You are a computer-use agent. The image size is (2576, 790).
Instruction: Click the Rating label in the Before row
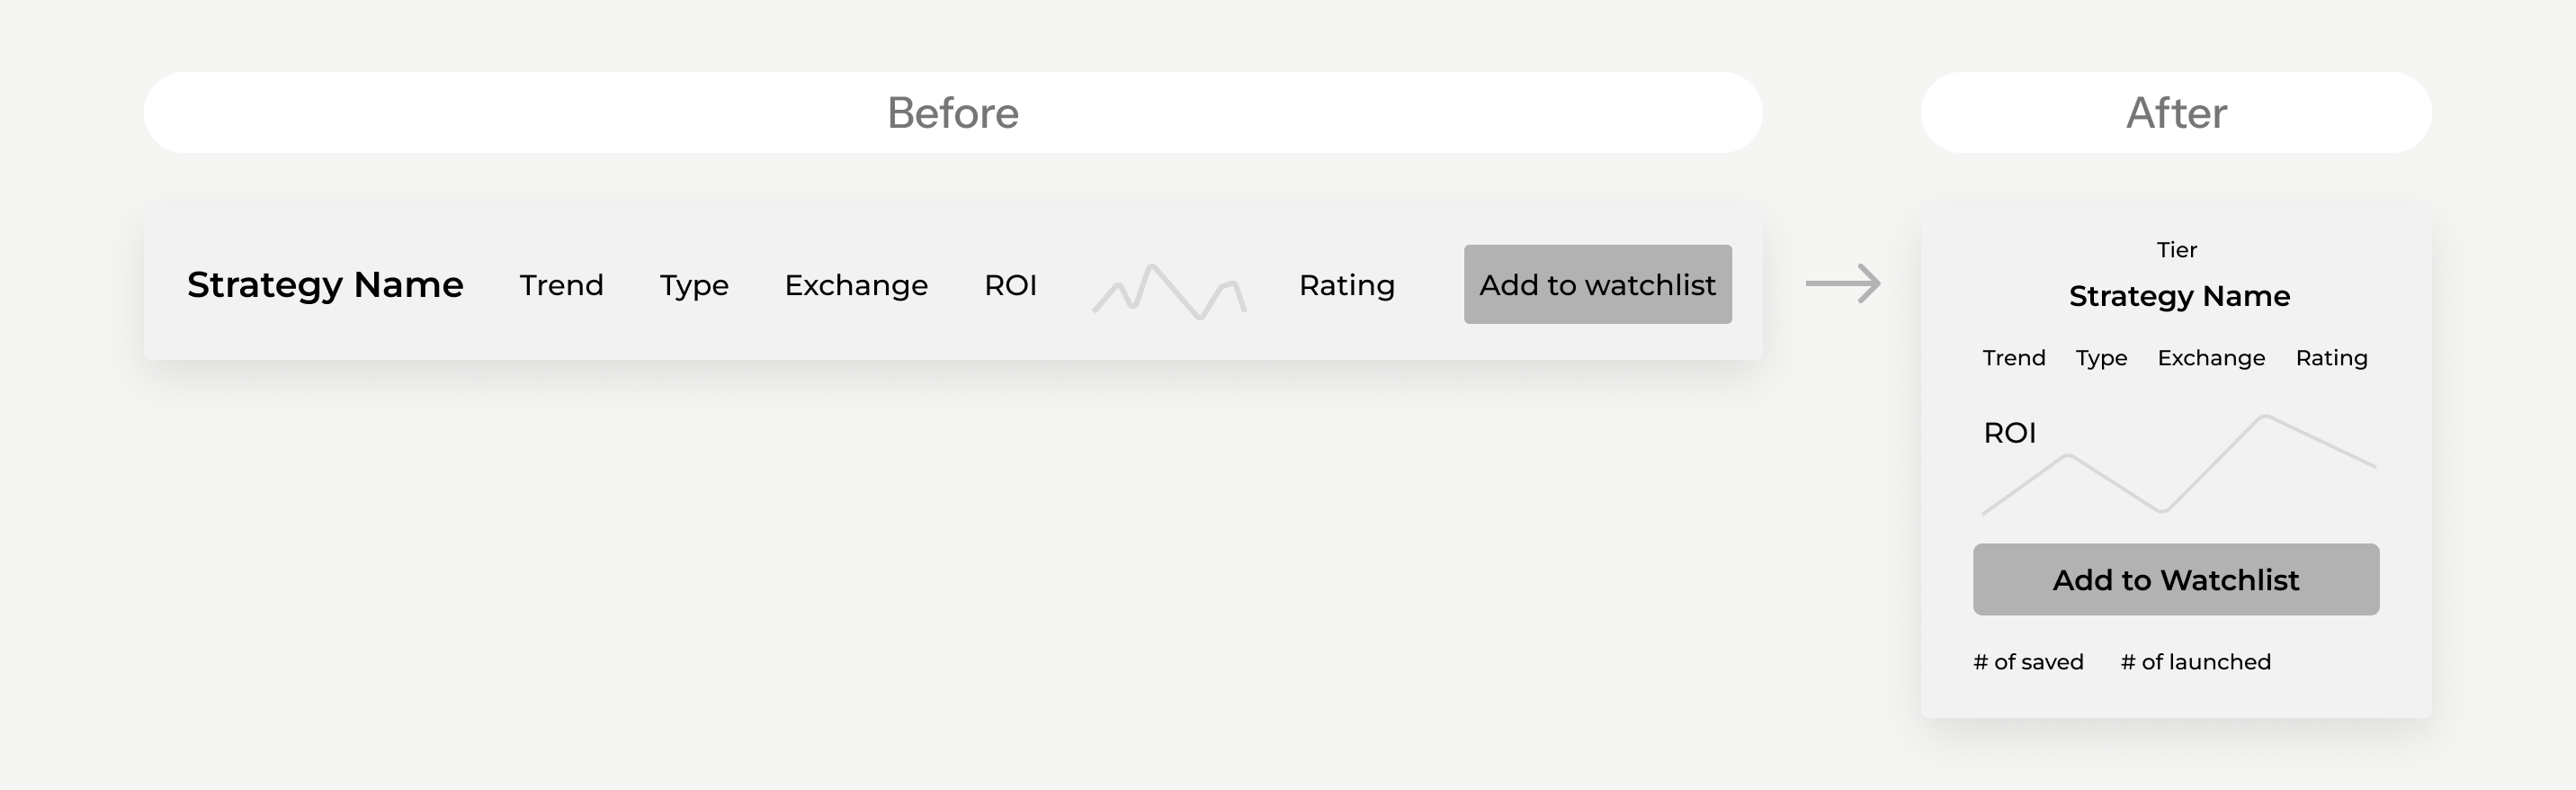tap(1346, 285)
